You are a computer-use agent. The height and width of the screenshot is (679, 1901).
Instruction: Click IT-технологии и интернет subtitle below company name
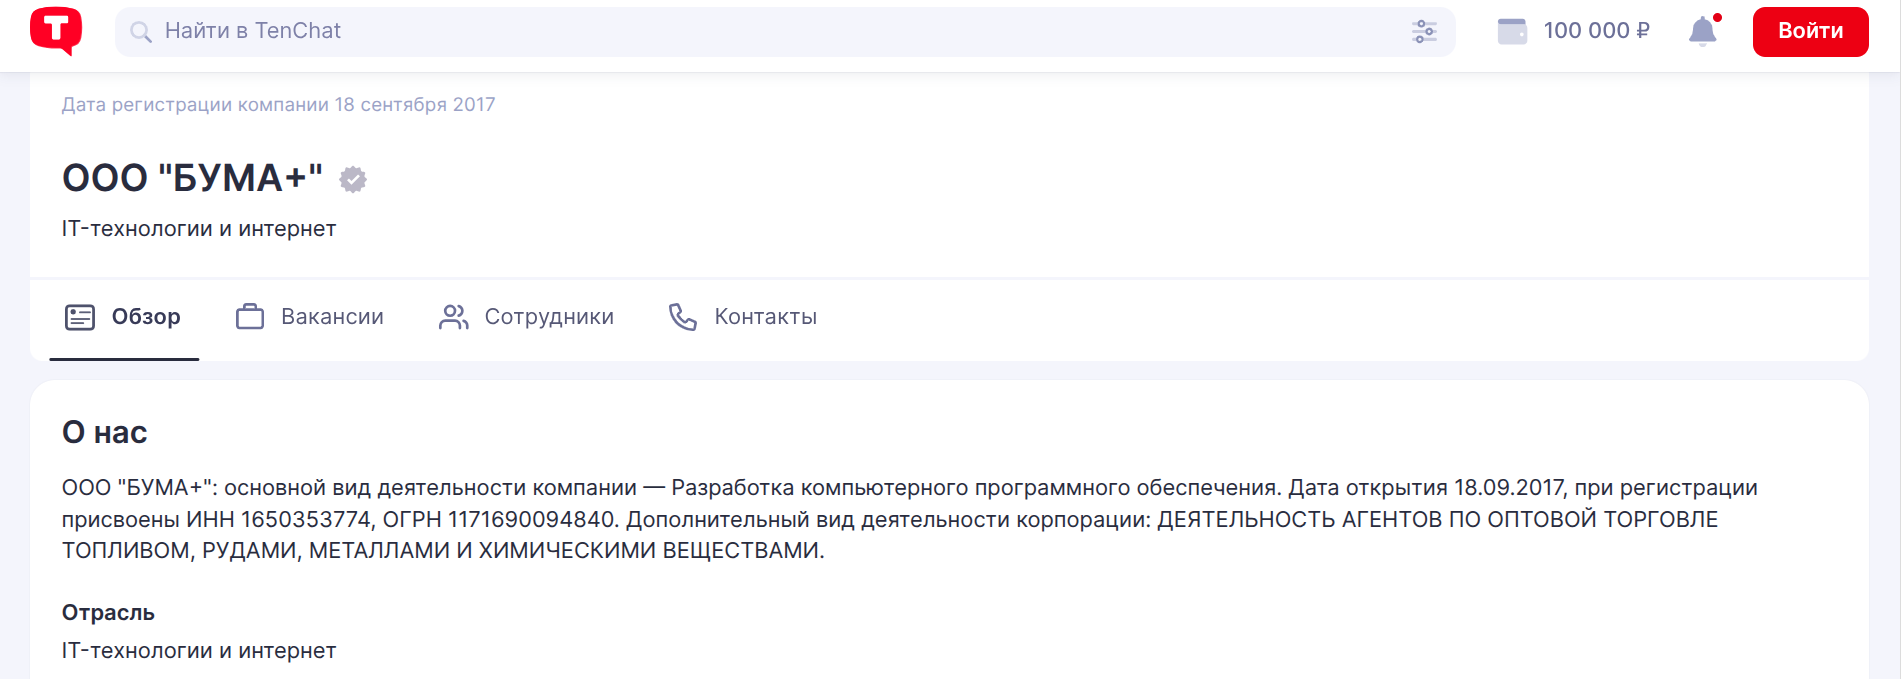click(199, 229)
